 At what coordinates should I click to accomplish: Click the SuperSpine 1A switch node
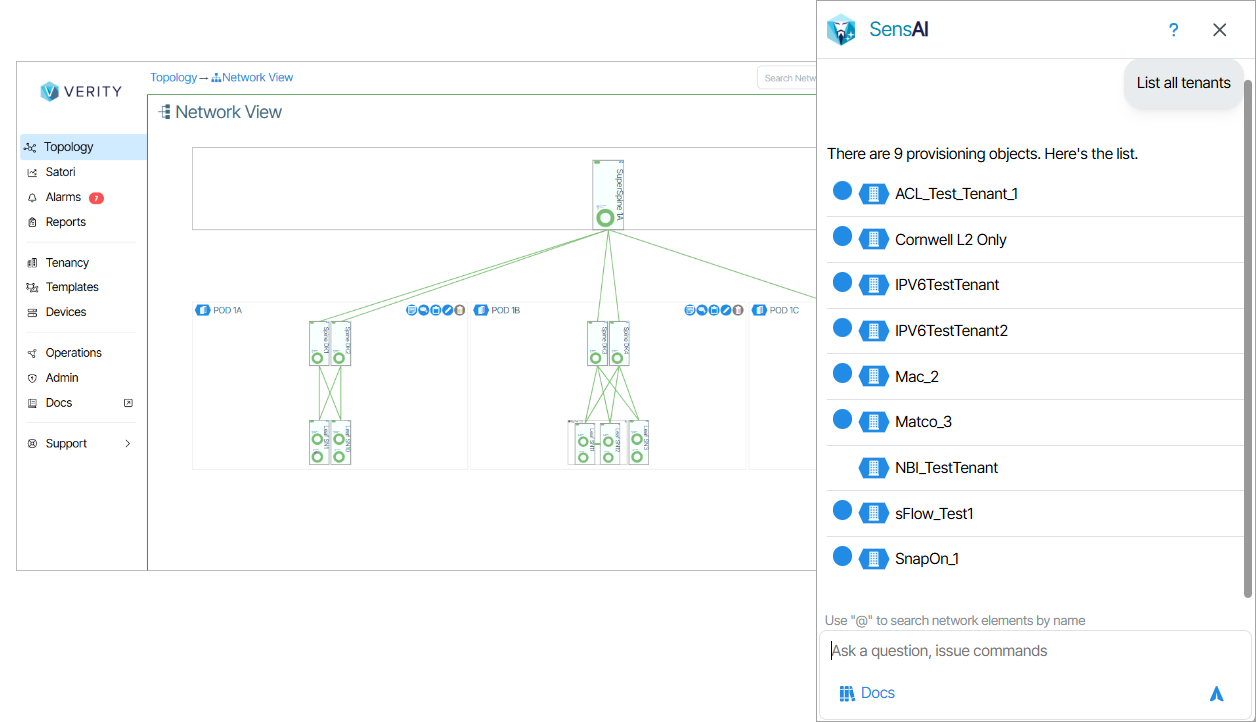607,194
